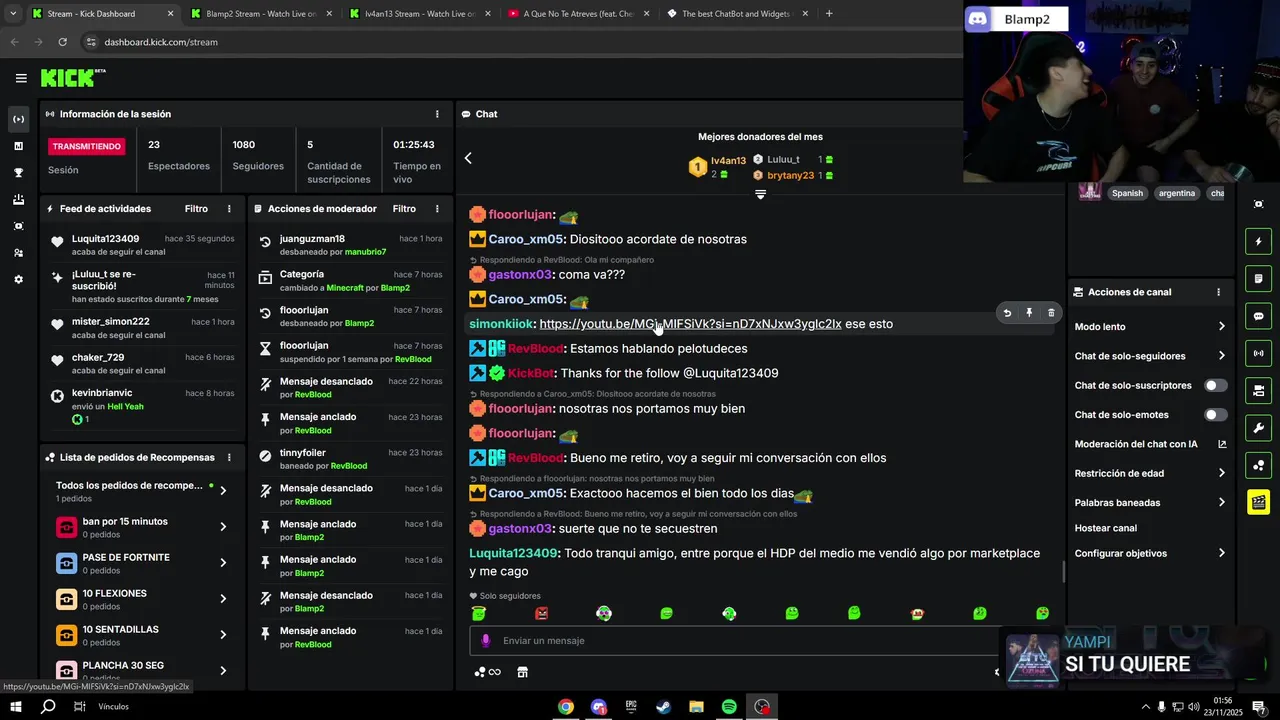Click the address bar URL
Screen dimensions: 1280x720
[x=160, y=42]
